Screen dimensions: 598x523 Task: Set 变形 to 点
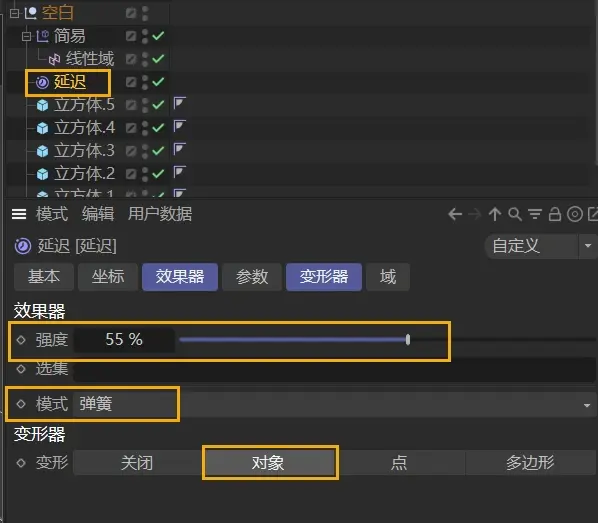pyautogui.click(x=399, y=463)
